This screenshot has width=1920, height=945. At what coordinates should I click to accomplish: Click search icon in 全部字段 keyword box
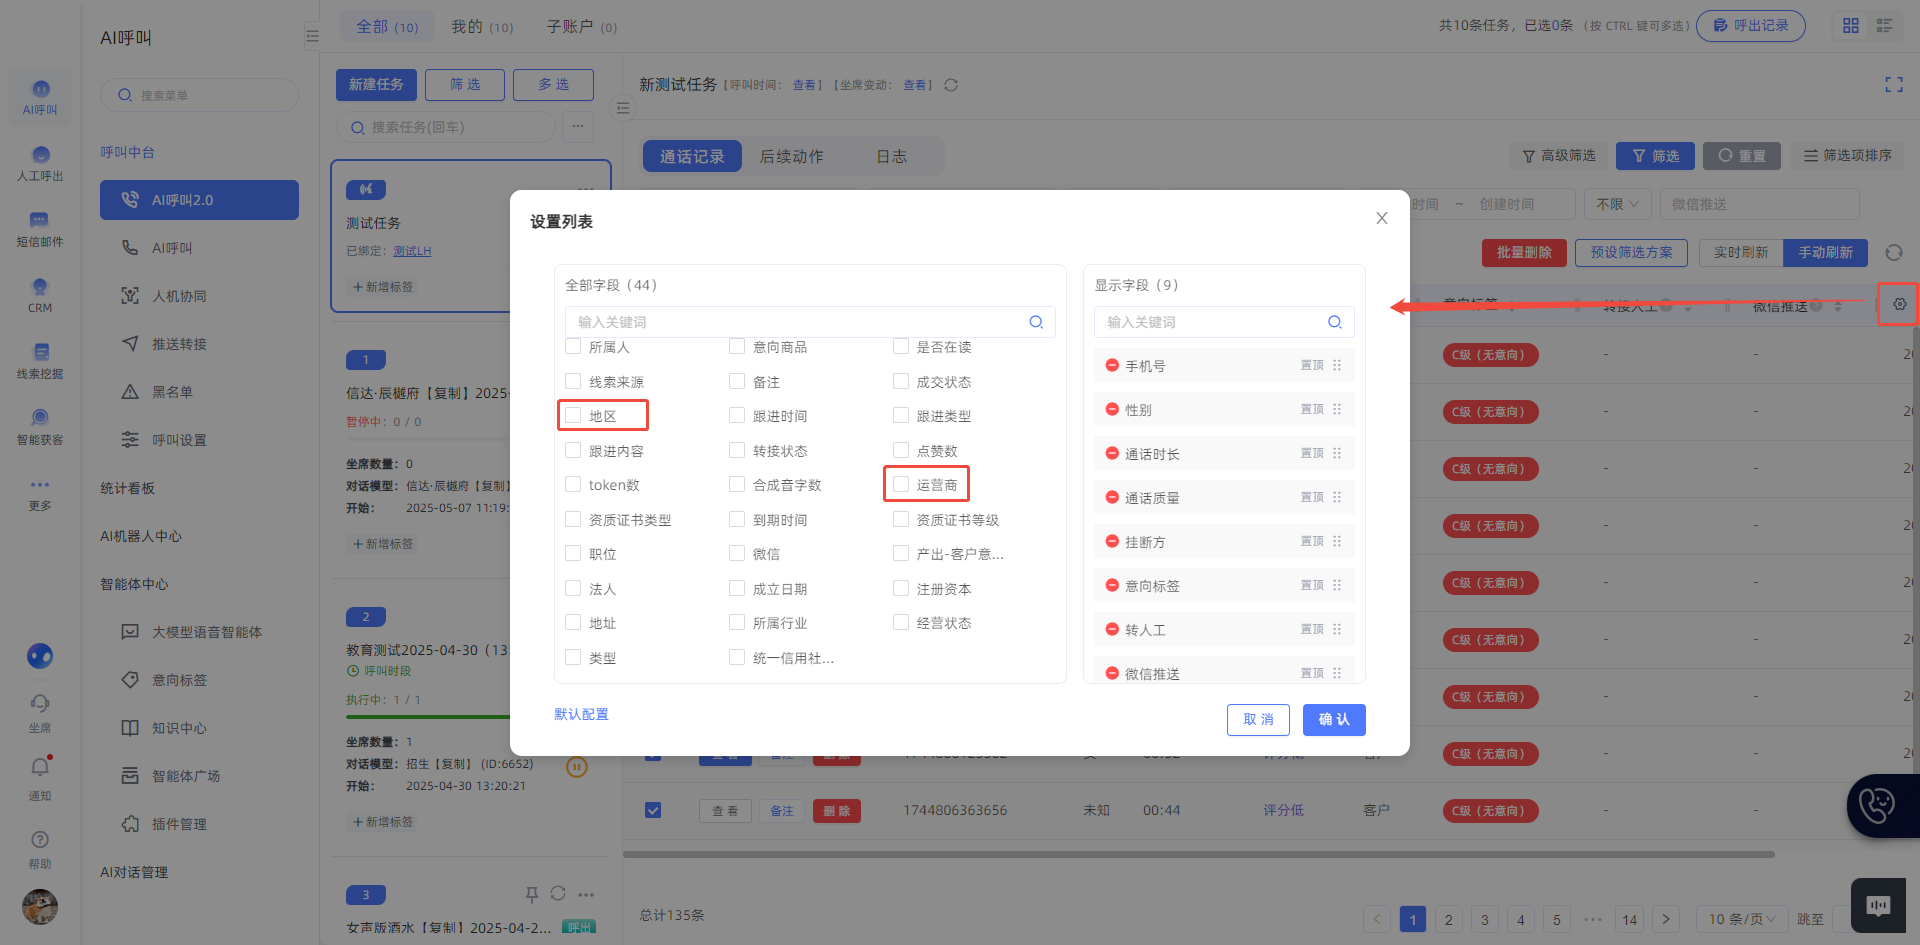pyautogui.click(x=1036, y=322)
